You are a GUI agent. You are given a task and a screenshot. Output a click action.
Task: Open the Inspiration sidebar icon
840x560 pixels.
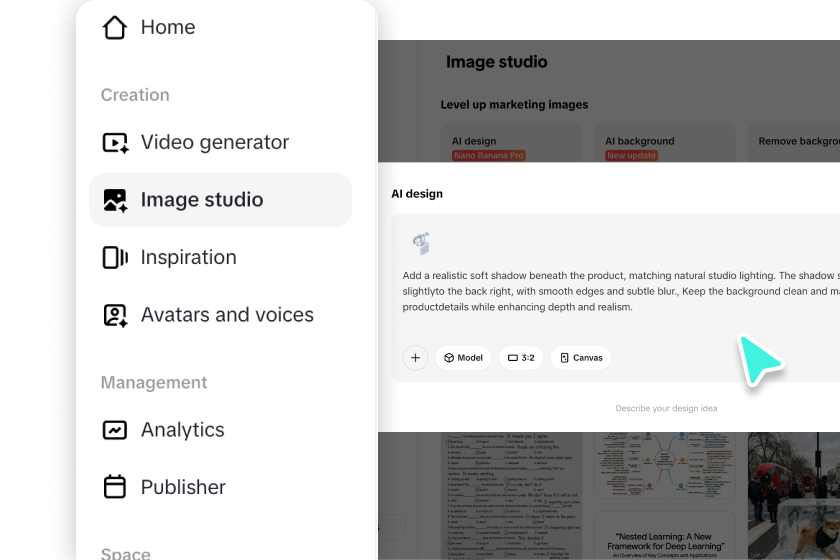115,257
